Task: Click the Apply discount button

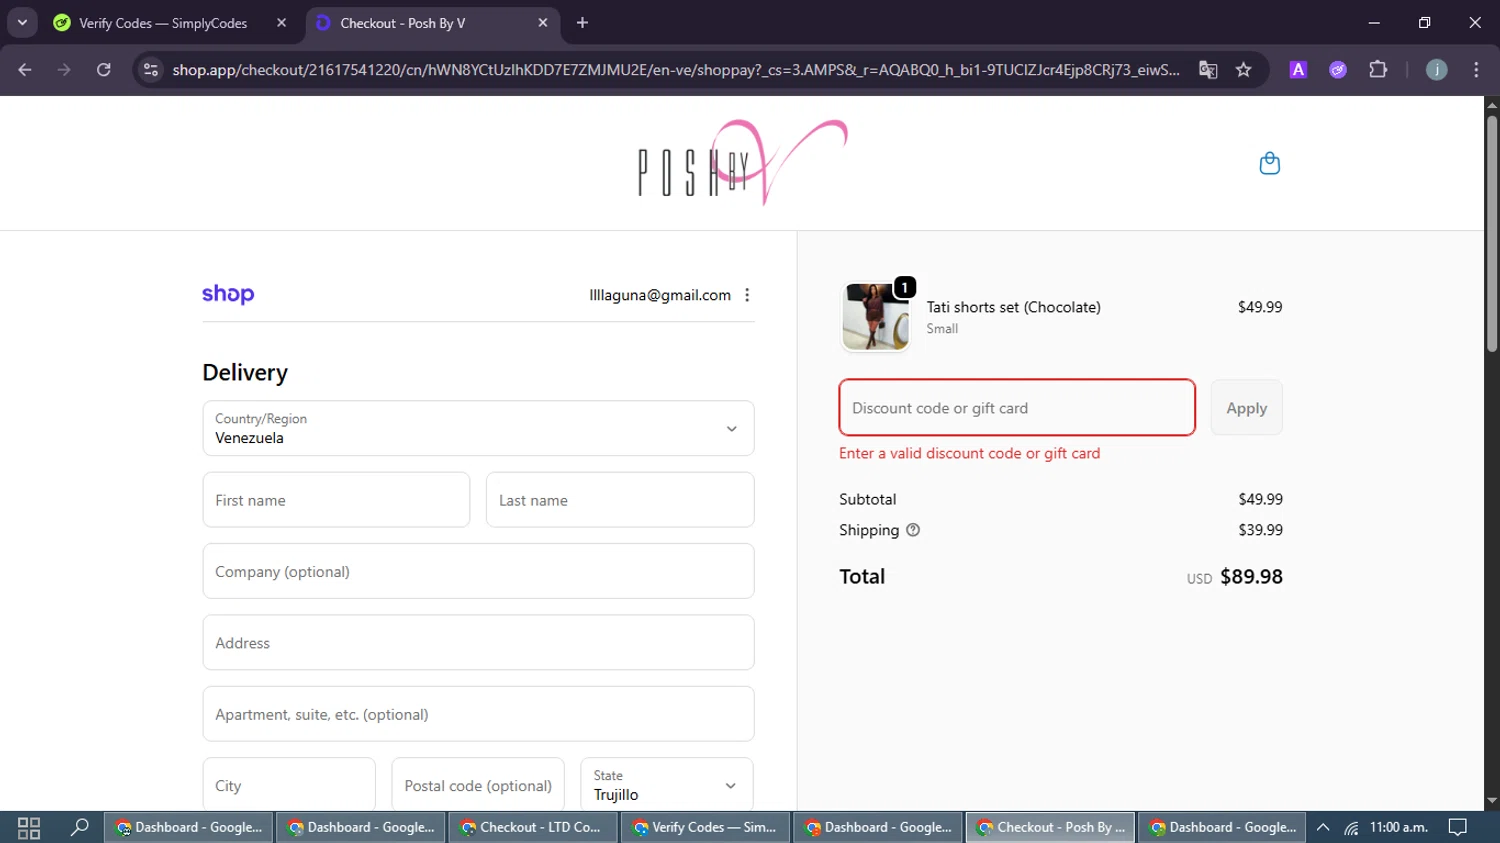Action: pyautogui.click(x=1246, y=408)
